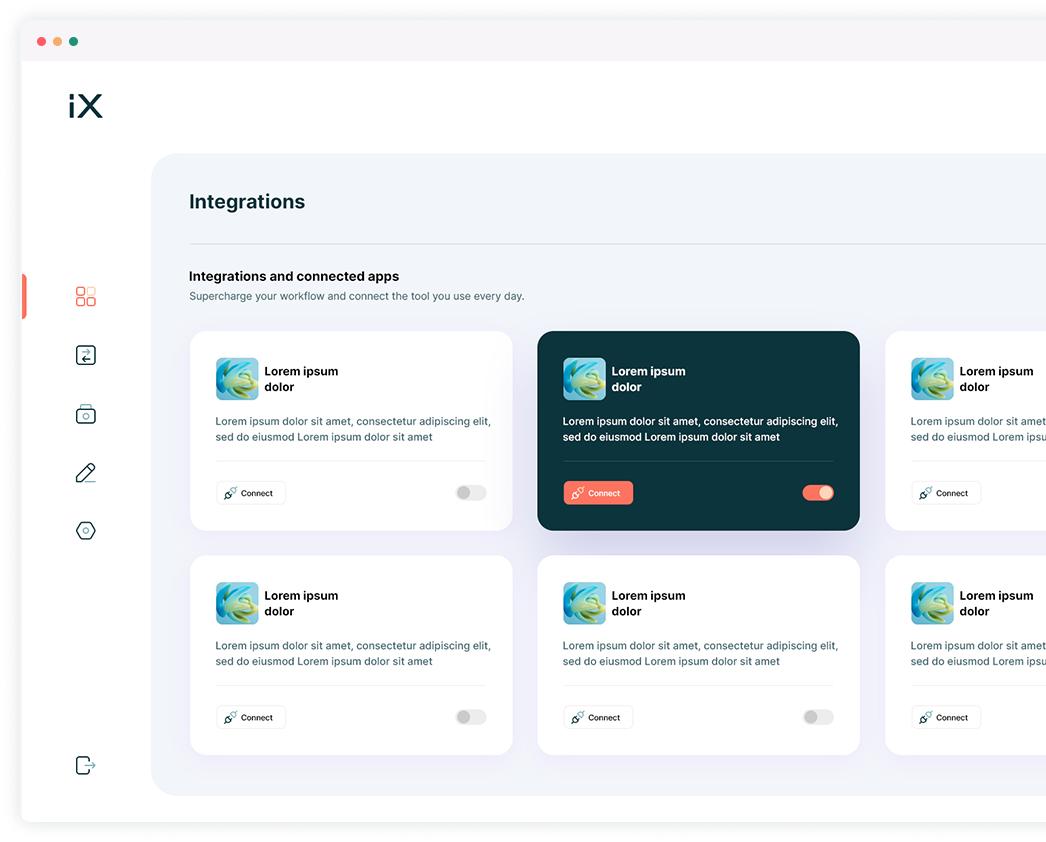Screen dimensions: 1046x842
Task: Open the transfer arrows icon in sidebar
Action: (85, 355)
